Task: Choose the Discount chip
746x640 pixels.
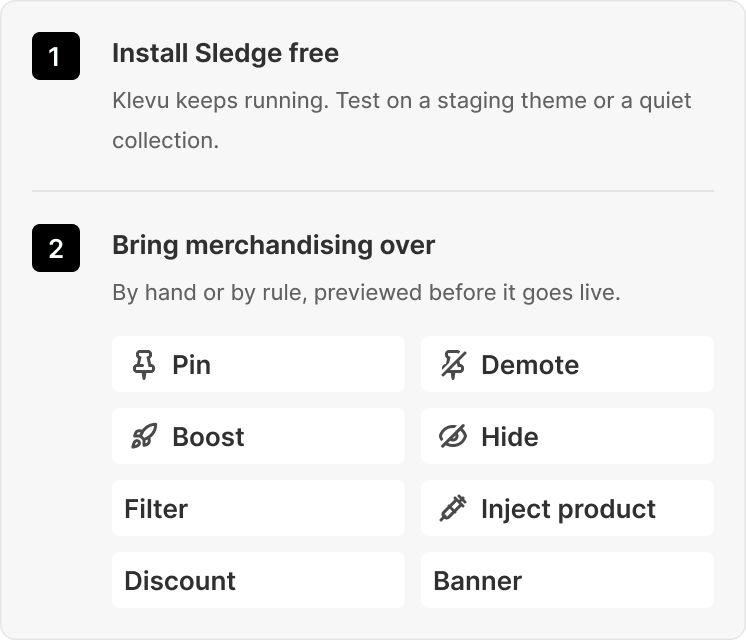Action: coord(258,580)
